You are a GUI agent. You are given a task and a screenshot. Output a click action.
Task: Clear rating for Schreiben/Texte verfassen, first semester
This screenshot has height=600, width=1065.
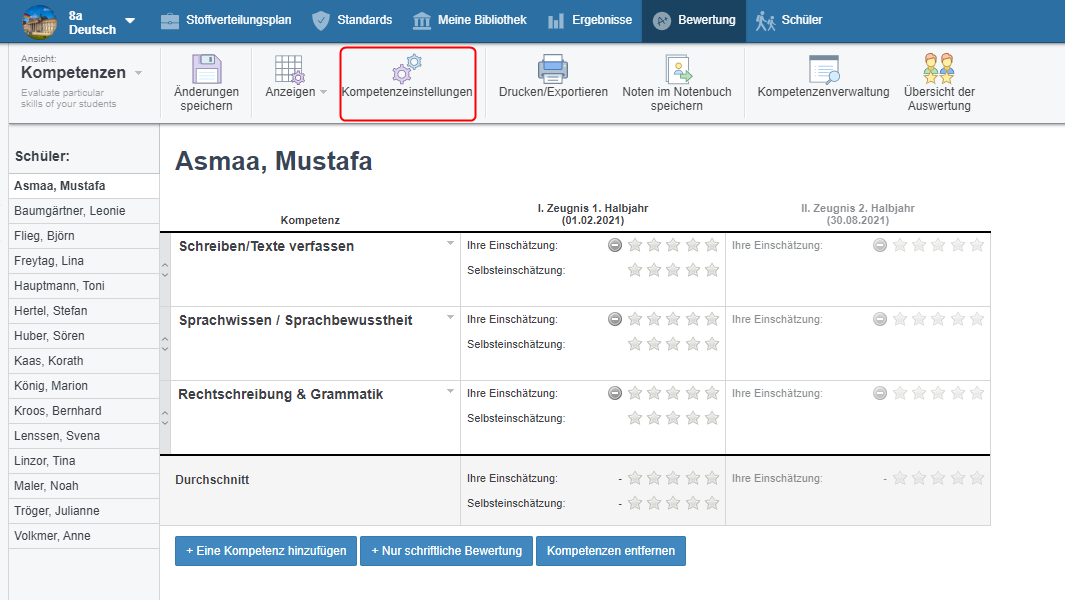click(615, 245)
